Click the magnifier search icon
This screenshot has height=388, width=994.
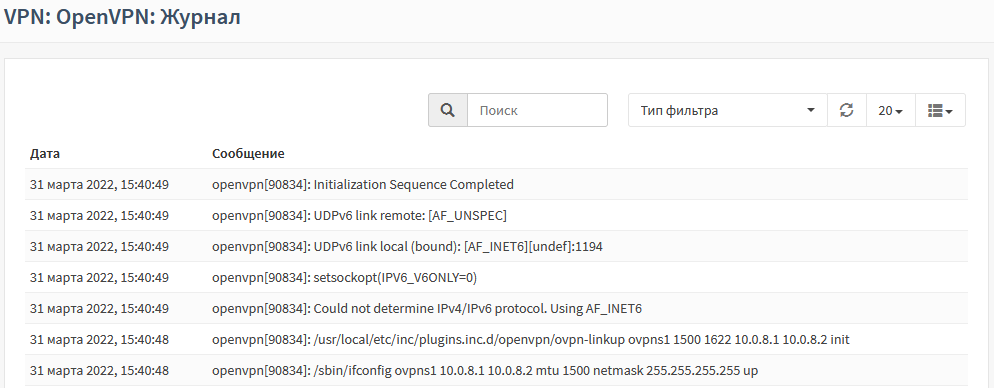click(448, 110)
